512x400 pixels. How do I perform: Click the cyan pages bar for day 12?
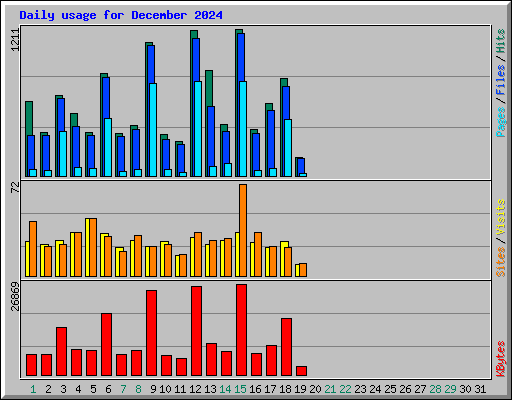click(x=198, y=129)
